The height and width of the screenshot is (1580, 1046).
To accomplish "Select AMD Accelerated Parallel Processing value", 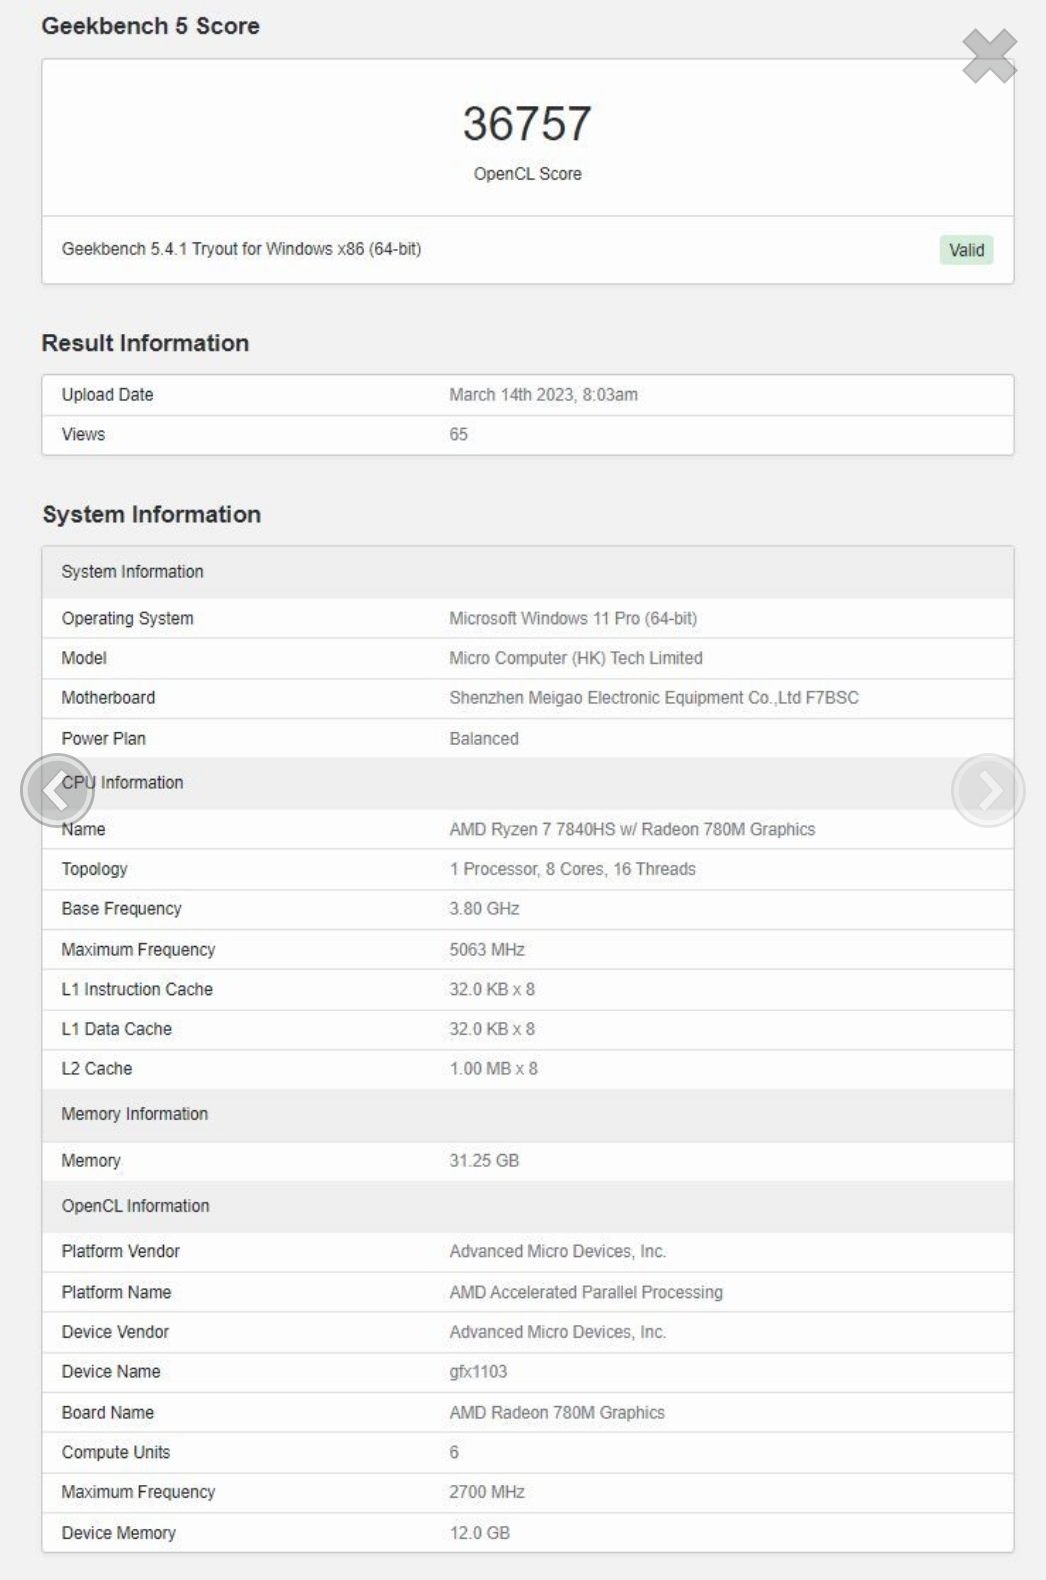I will coord(586,1293).
